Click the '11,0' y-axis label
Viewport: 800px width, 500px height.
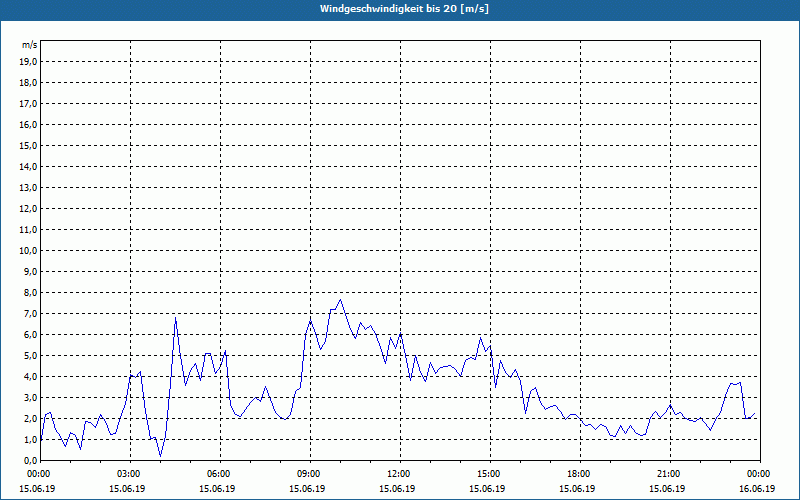pos(28,230)
